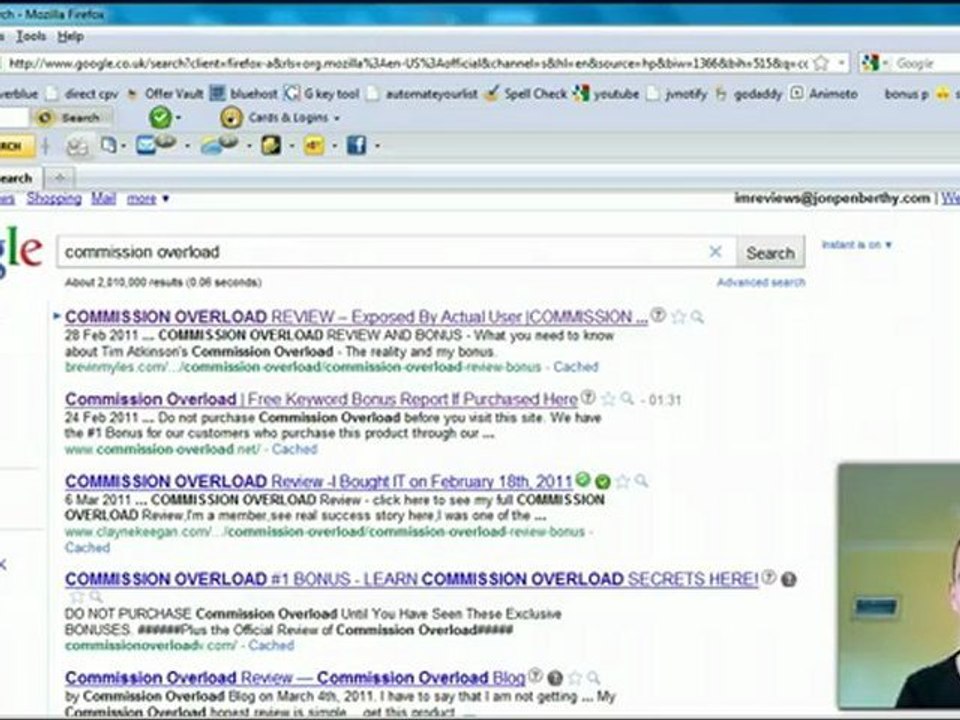This screenshot has width=960, height=720.
Task: Click the question mark icon on first search result
Action: pyautogui.click(x=658, y=315)
